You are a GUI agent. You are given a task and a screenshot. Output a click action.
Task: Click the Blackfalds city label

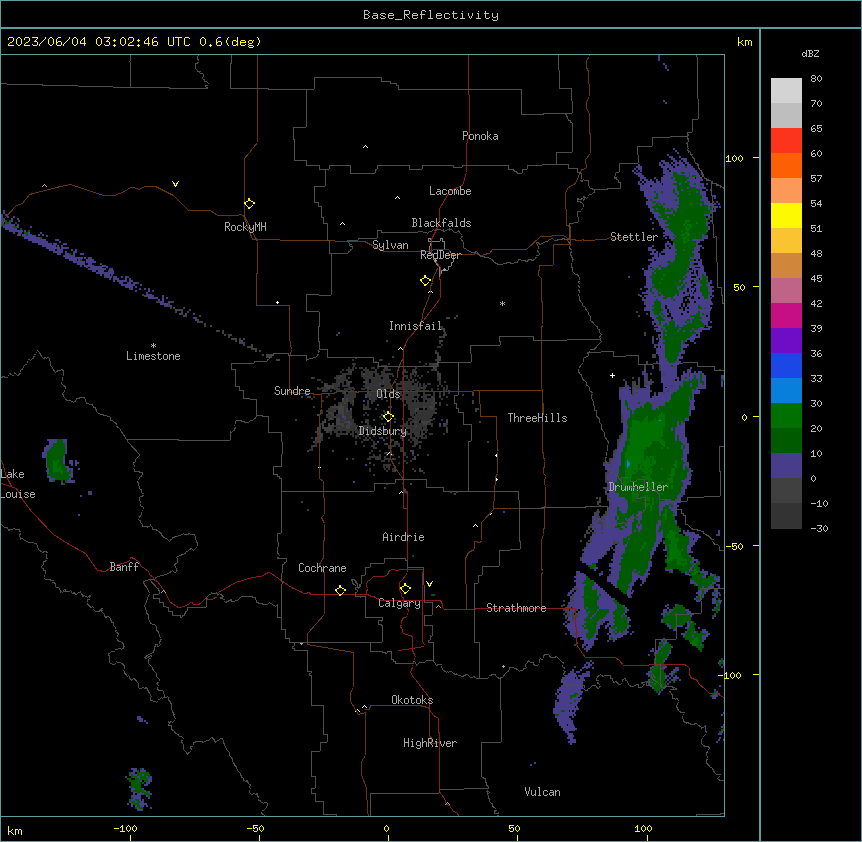(x=441, y=223)
